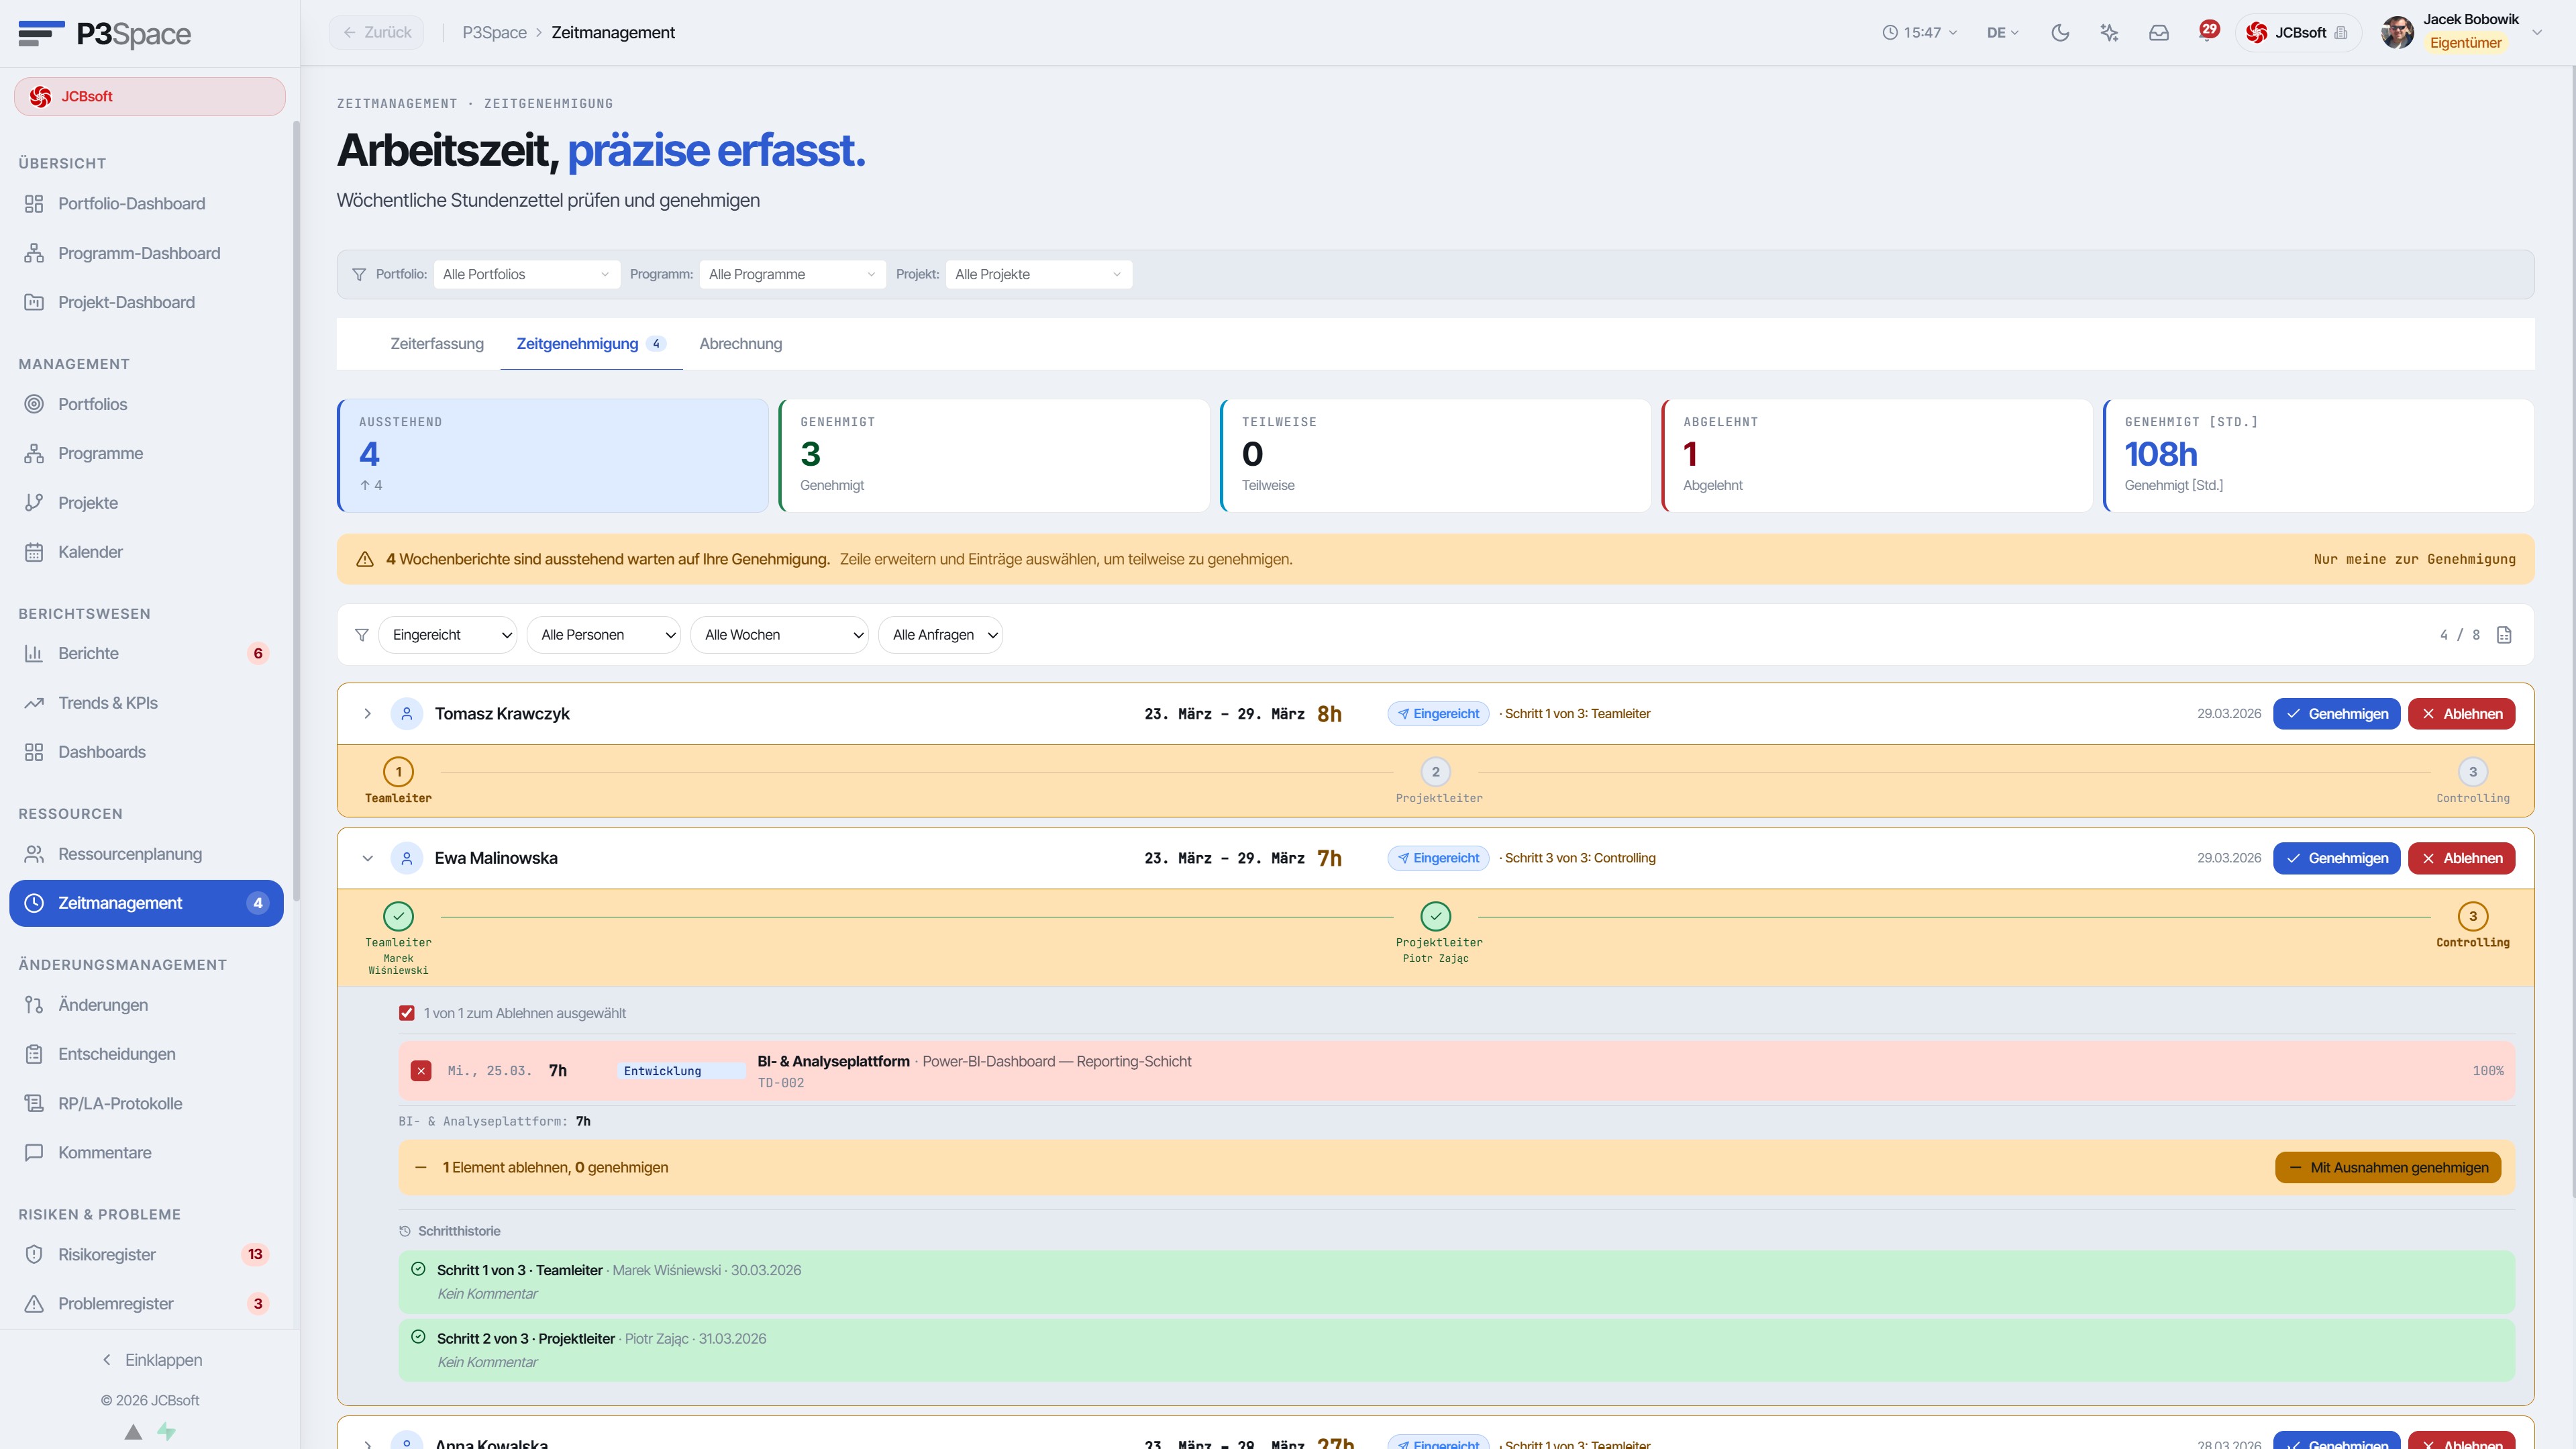Click step 3 Controlling marker for Ewa Malinowska
Screen dimensions: 2576x1449
(x=2472, y=917)
